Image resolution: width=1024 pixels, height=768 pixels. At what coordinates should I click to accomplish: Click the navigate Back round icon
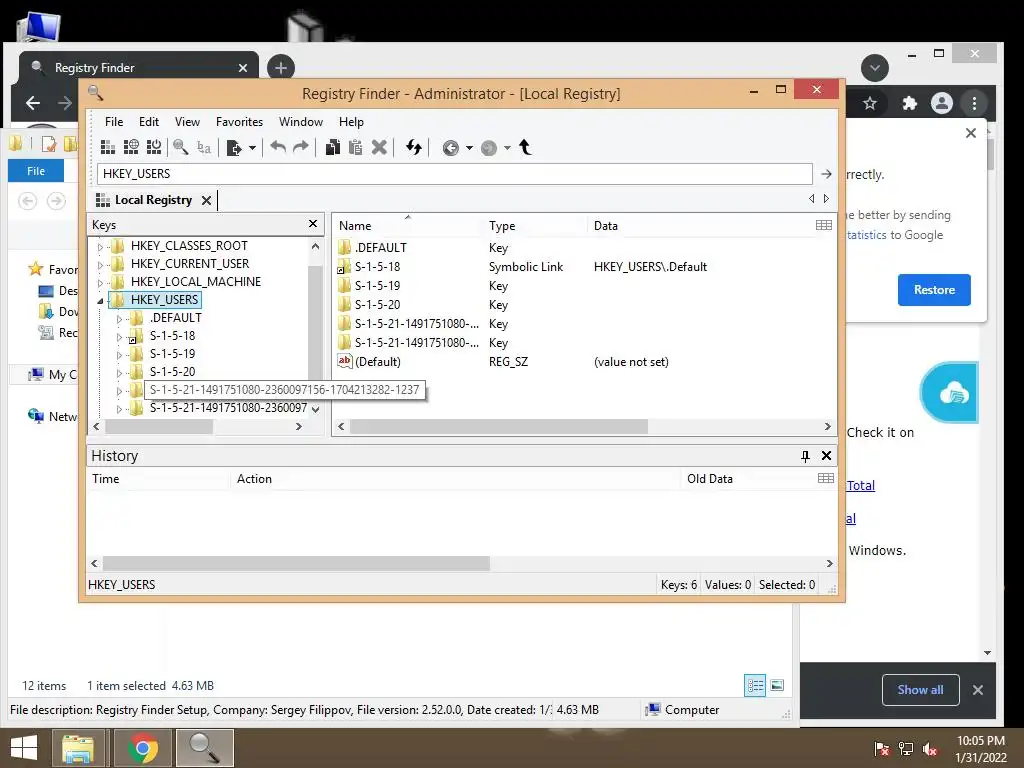click(451, 148)
